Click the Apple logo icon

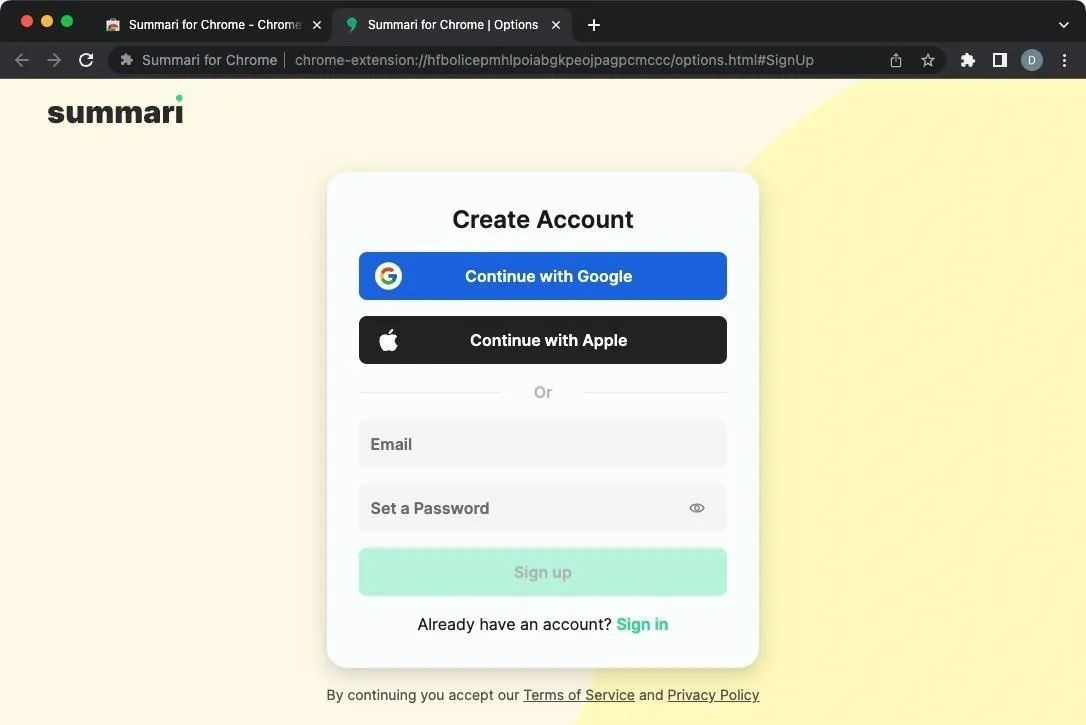tap(389, 340)
